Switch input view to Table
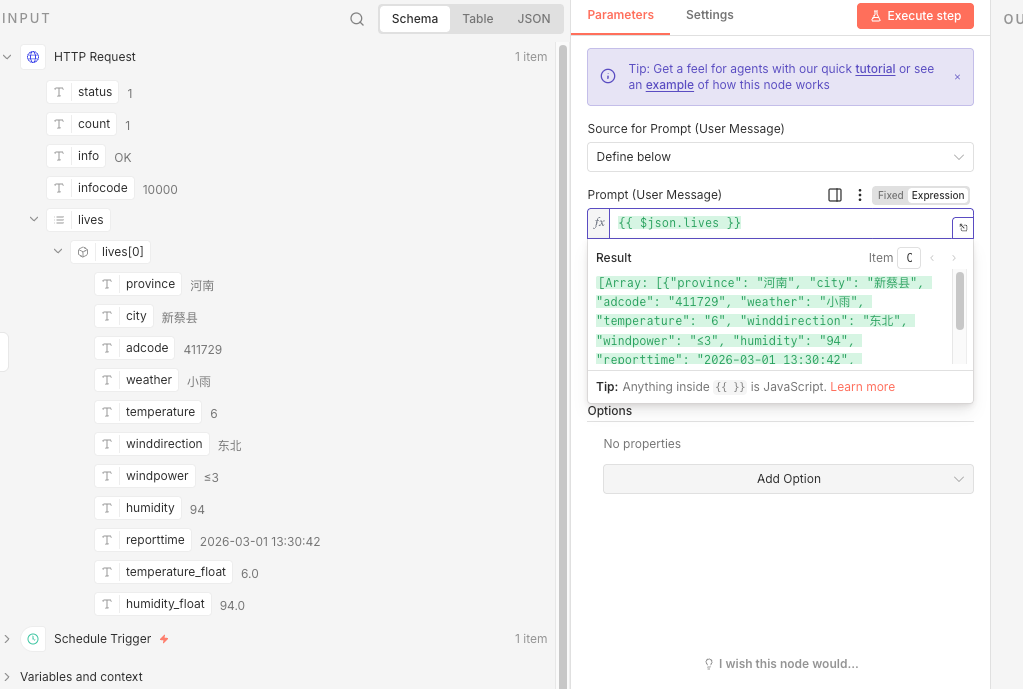 tap(478, 19)
